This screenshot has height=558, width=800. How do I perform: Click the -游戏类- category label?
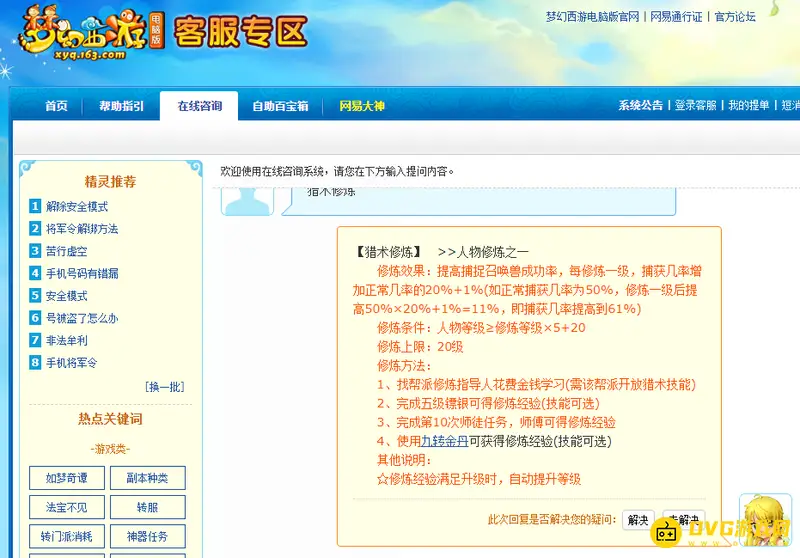pyautogui.click(x=110, y=449)
